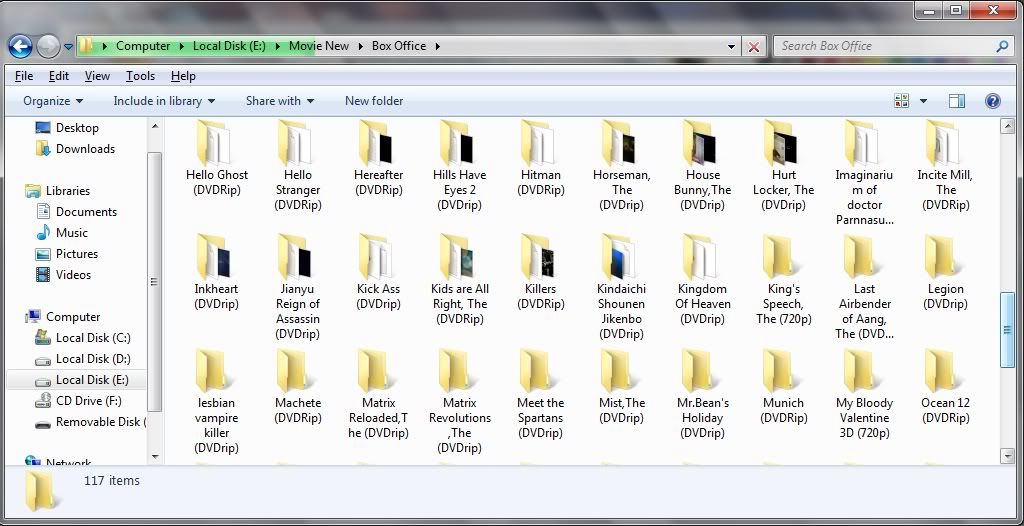Select the Horseman, The (DVDrip) folder
Screen dimensions: 1024x526
[622, 166]
